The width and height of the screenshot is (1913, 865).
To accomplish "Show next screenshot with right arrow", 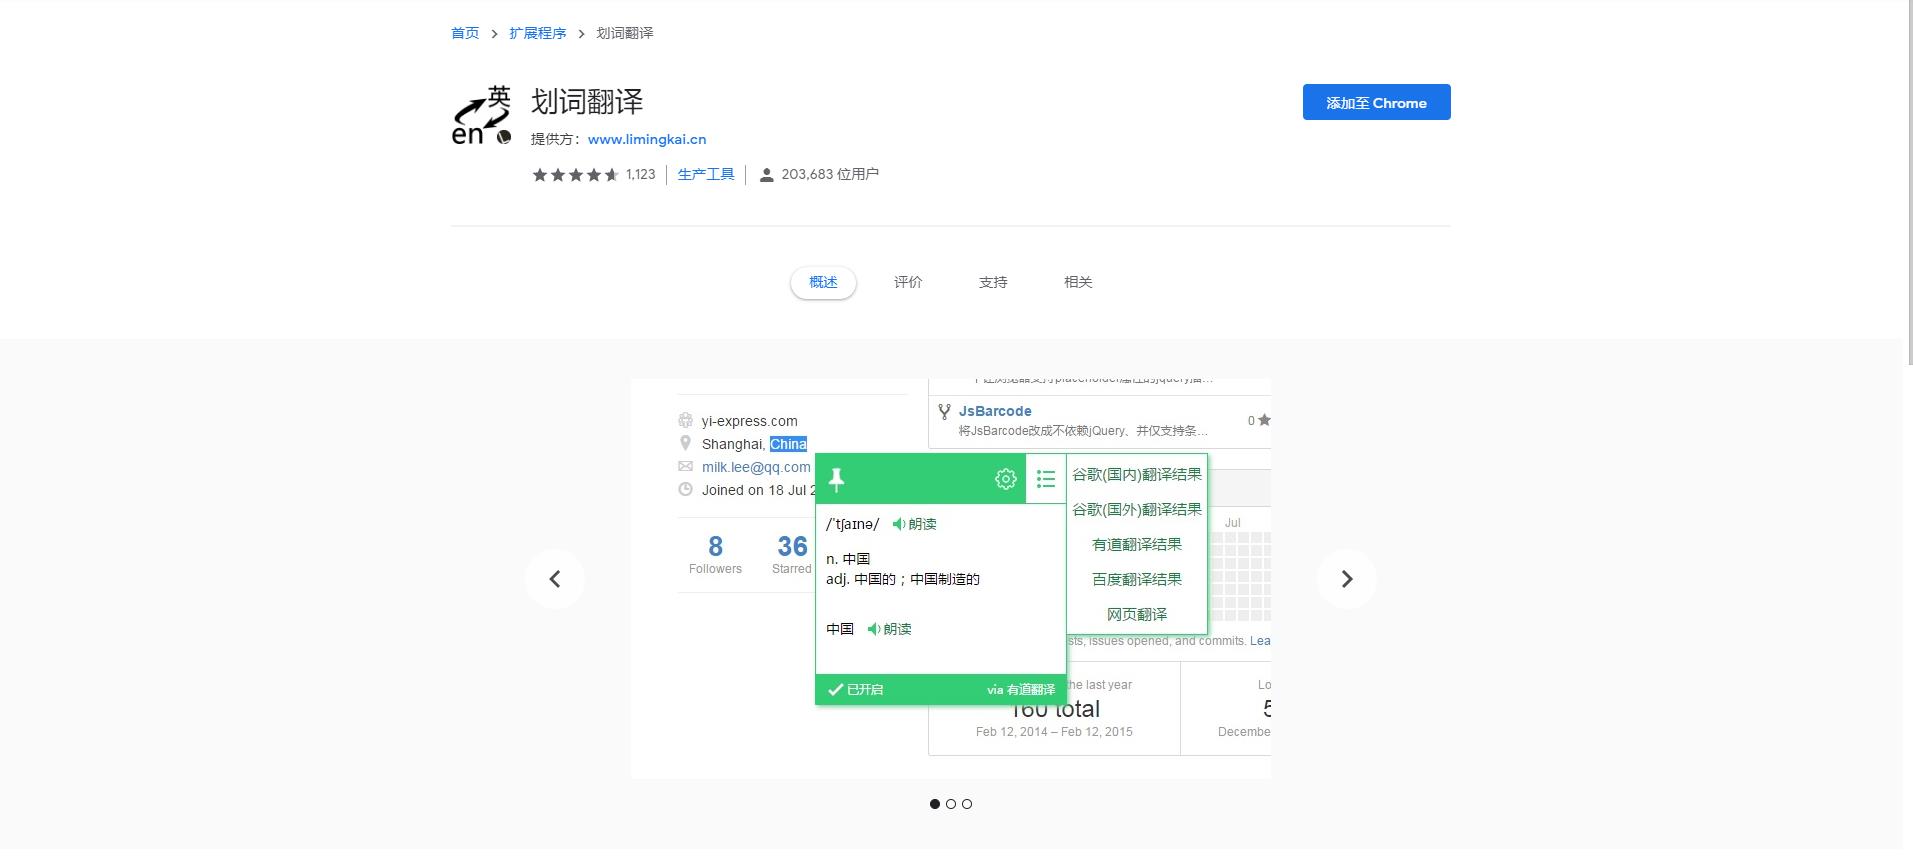I will pos(1347,579).
